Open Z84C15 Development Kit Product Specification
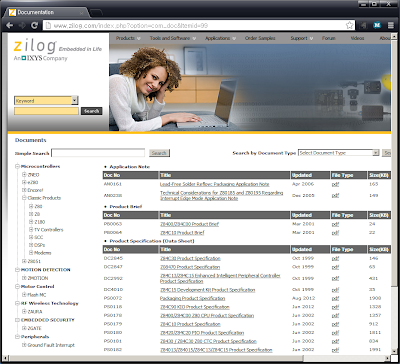 pyautogui.click(x=207, y=290)
